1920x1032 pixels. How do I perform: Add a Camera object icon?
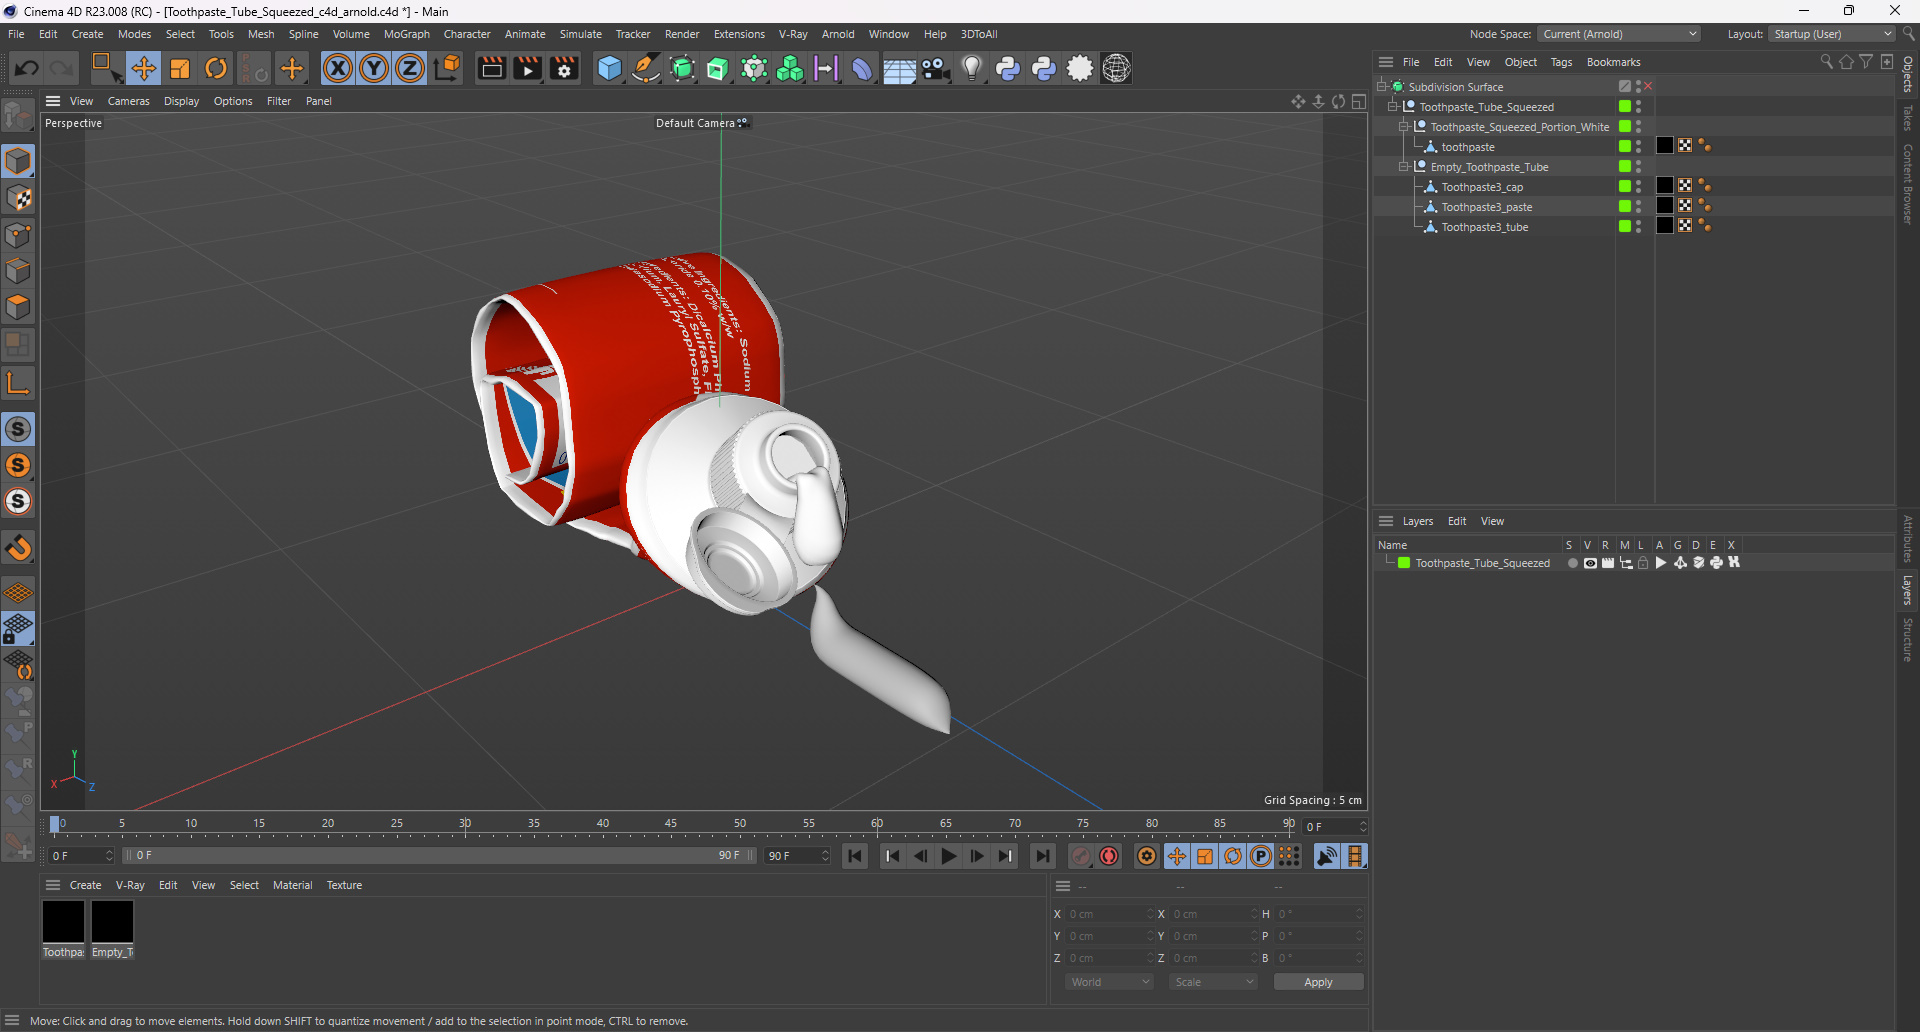[935, 68]
